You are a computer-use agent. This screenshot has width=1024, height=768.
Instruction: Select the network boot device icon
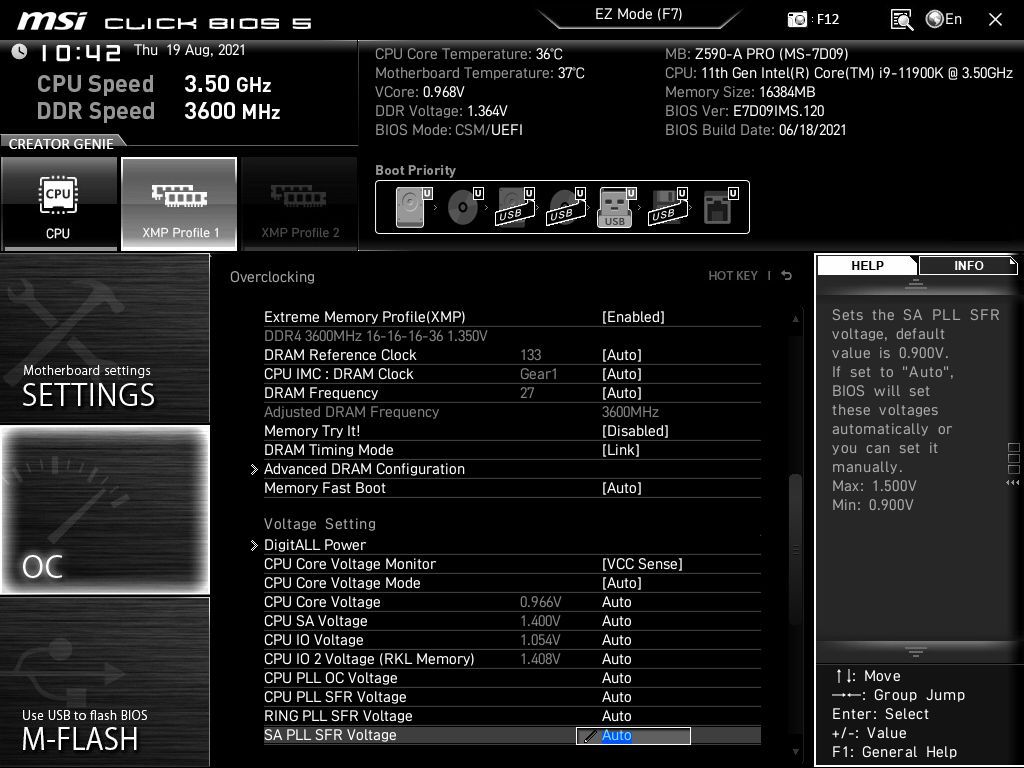(719, 207)
